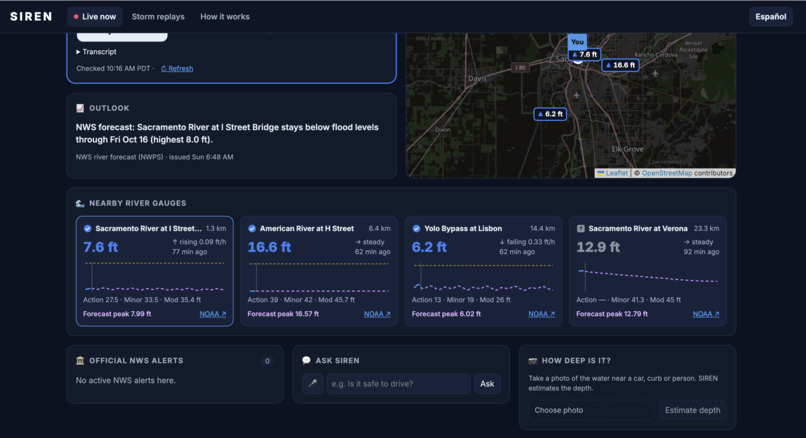The height and width of the screenshot is (438, 806).
Task: Click 'Checked 10:16 AM PDT' timestamp
Action: (x=113, y=68)
